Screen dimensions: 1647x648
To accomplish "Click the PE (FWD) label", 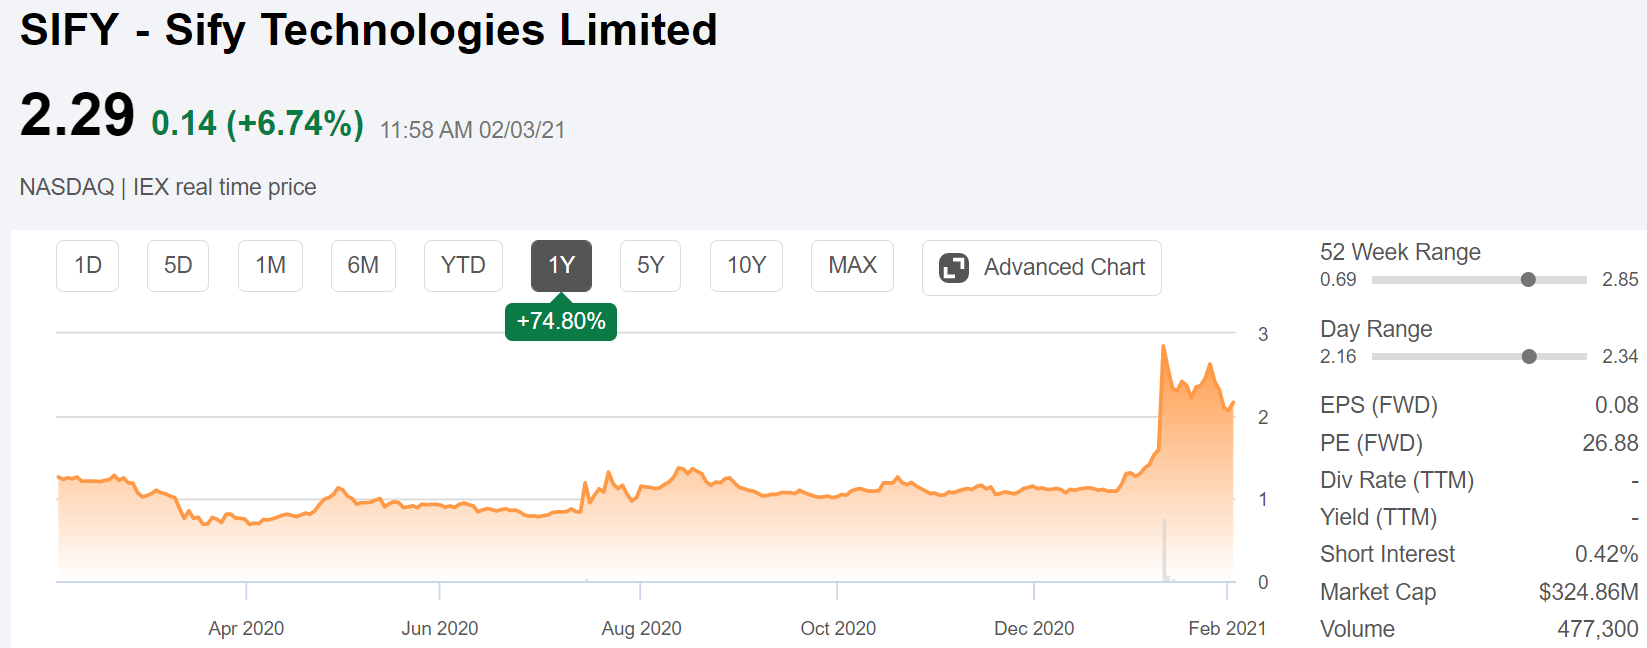I will click(x=1371, y=443).
